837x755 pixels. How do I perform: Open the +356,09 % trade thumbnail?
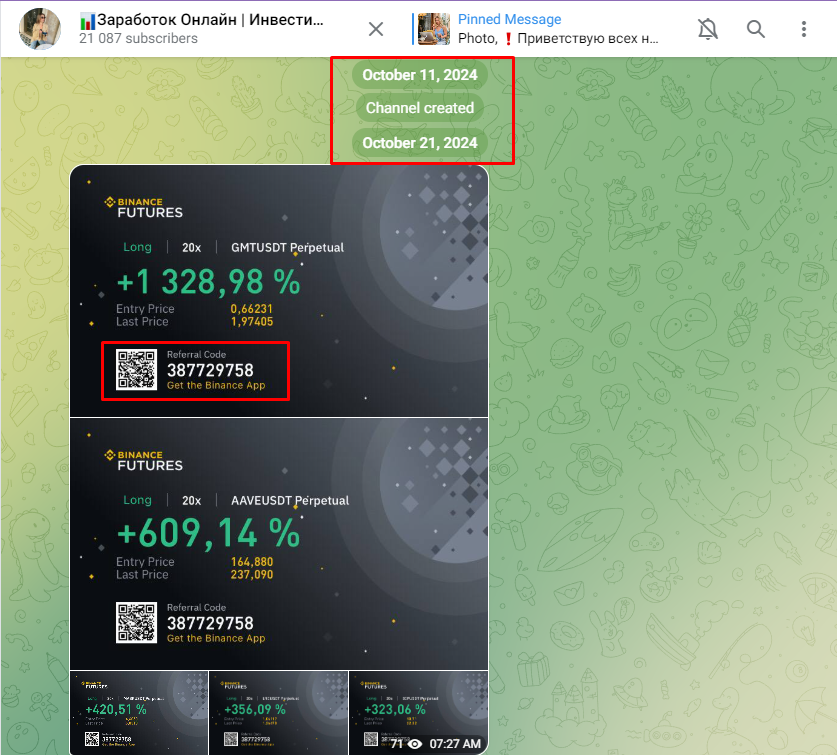[x=278, y=710]
